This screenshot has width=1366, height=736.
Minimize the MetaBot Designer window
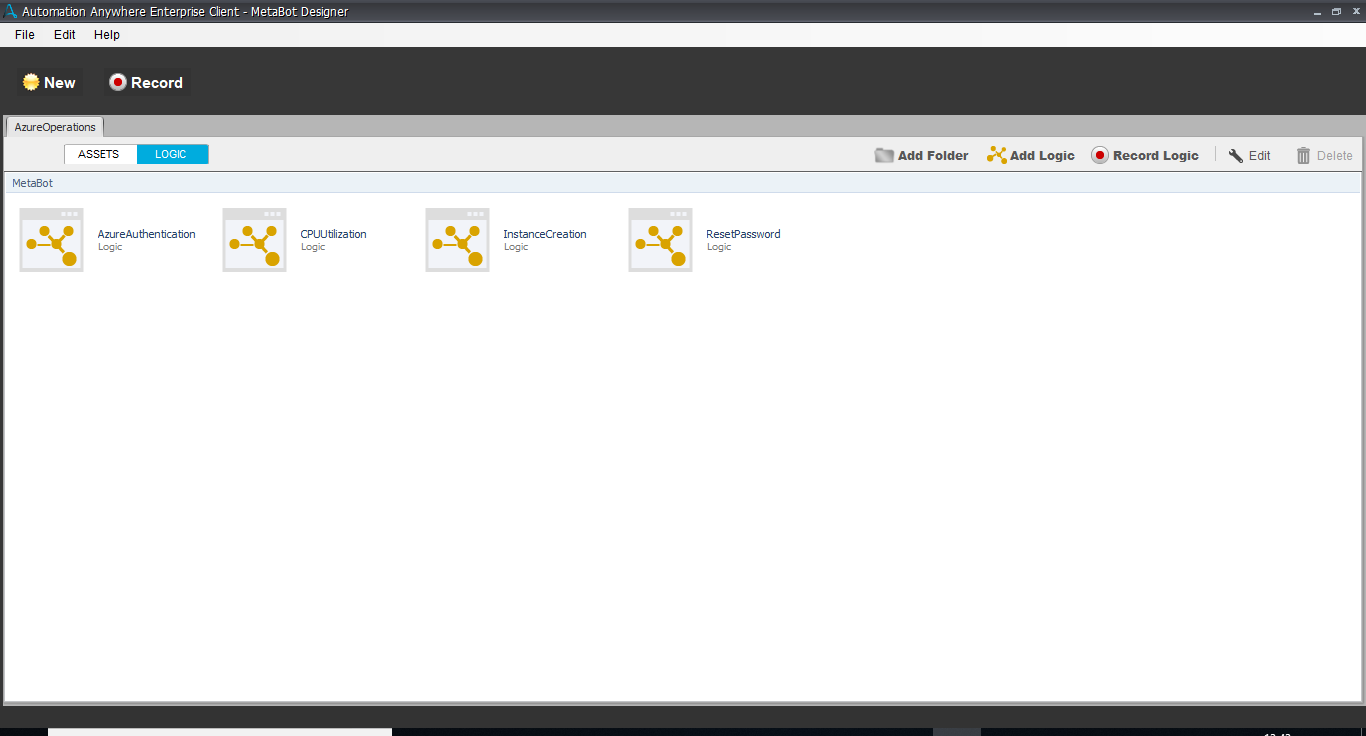pos(1317,11)
